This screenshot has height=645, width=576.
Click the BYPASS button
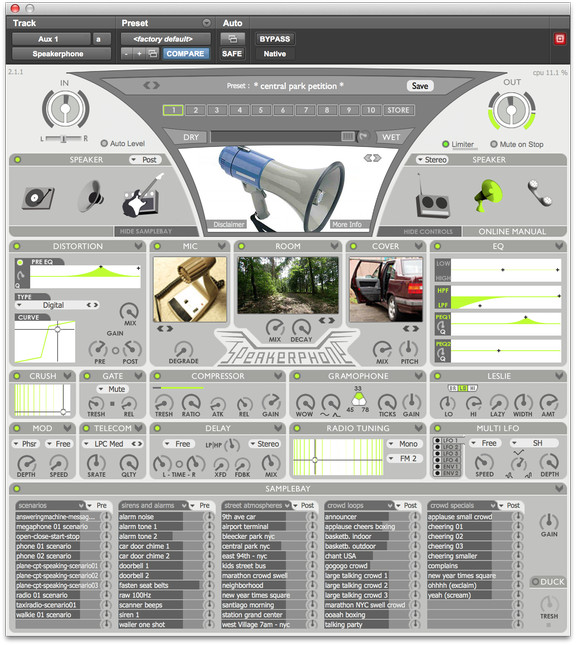pos(274,39)
